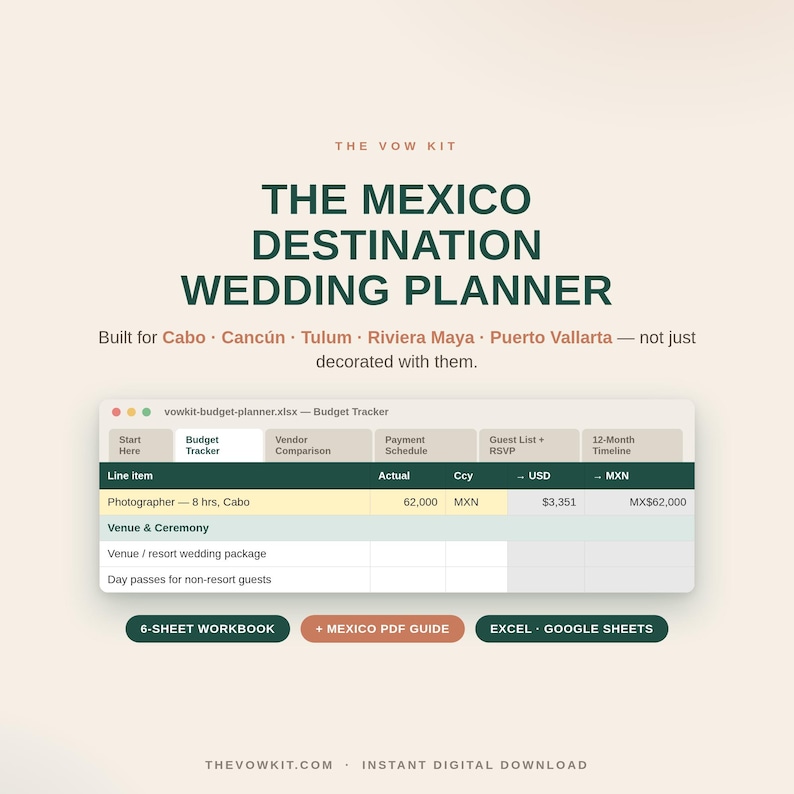The width and height of the screenshot is (794, 794).
Task: Open the Payment Schedule tab
Action: (425, 445)
